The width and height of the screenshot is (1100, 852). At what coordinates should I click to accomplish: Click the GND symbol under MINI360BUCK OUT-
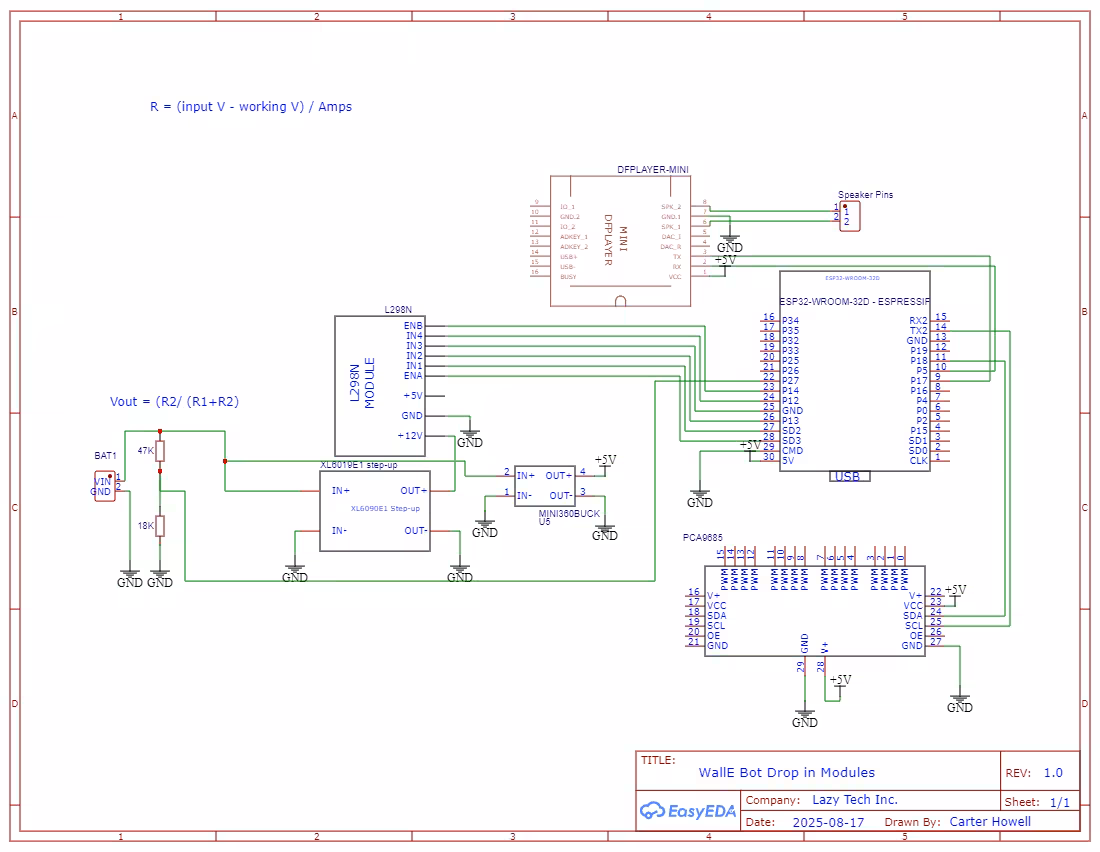pos(605,531)
